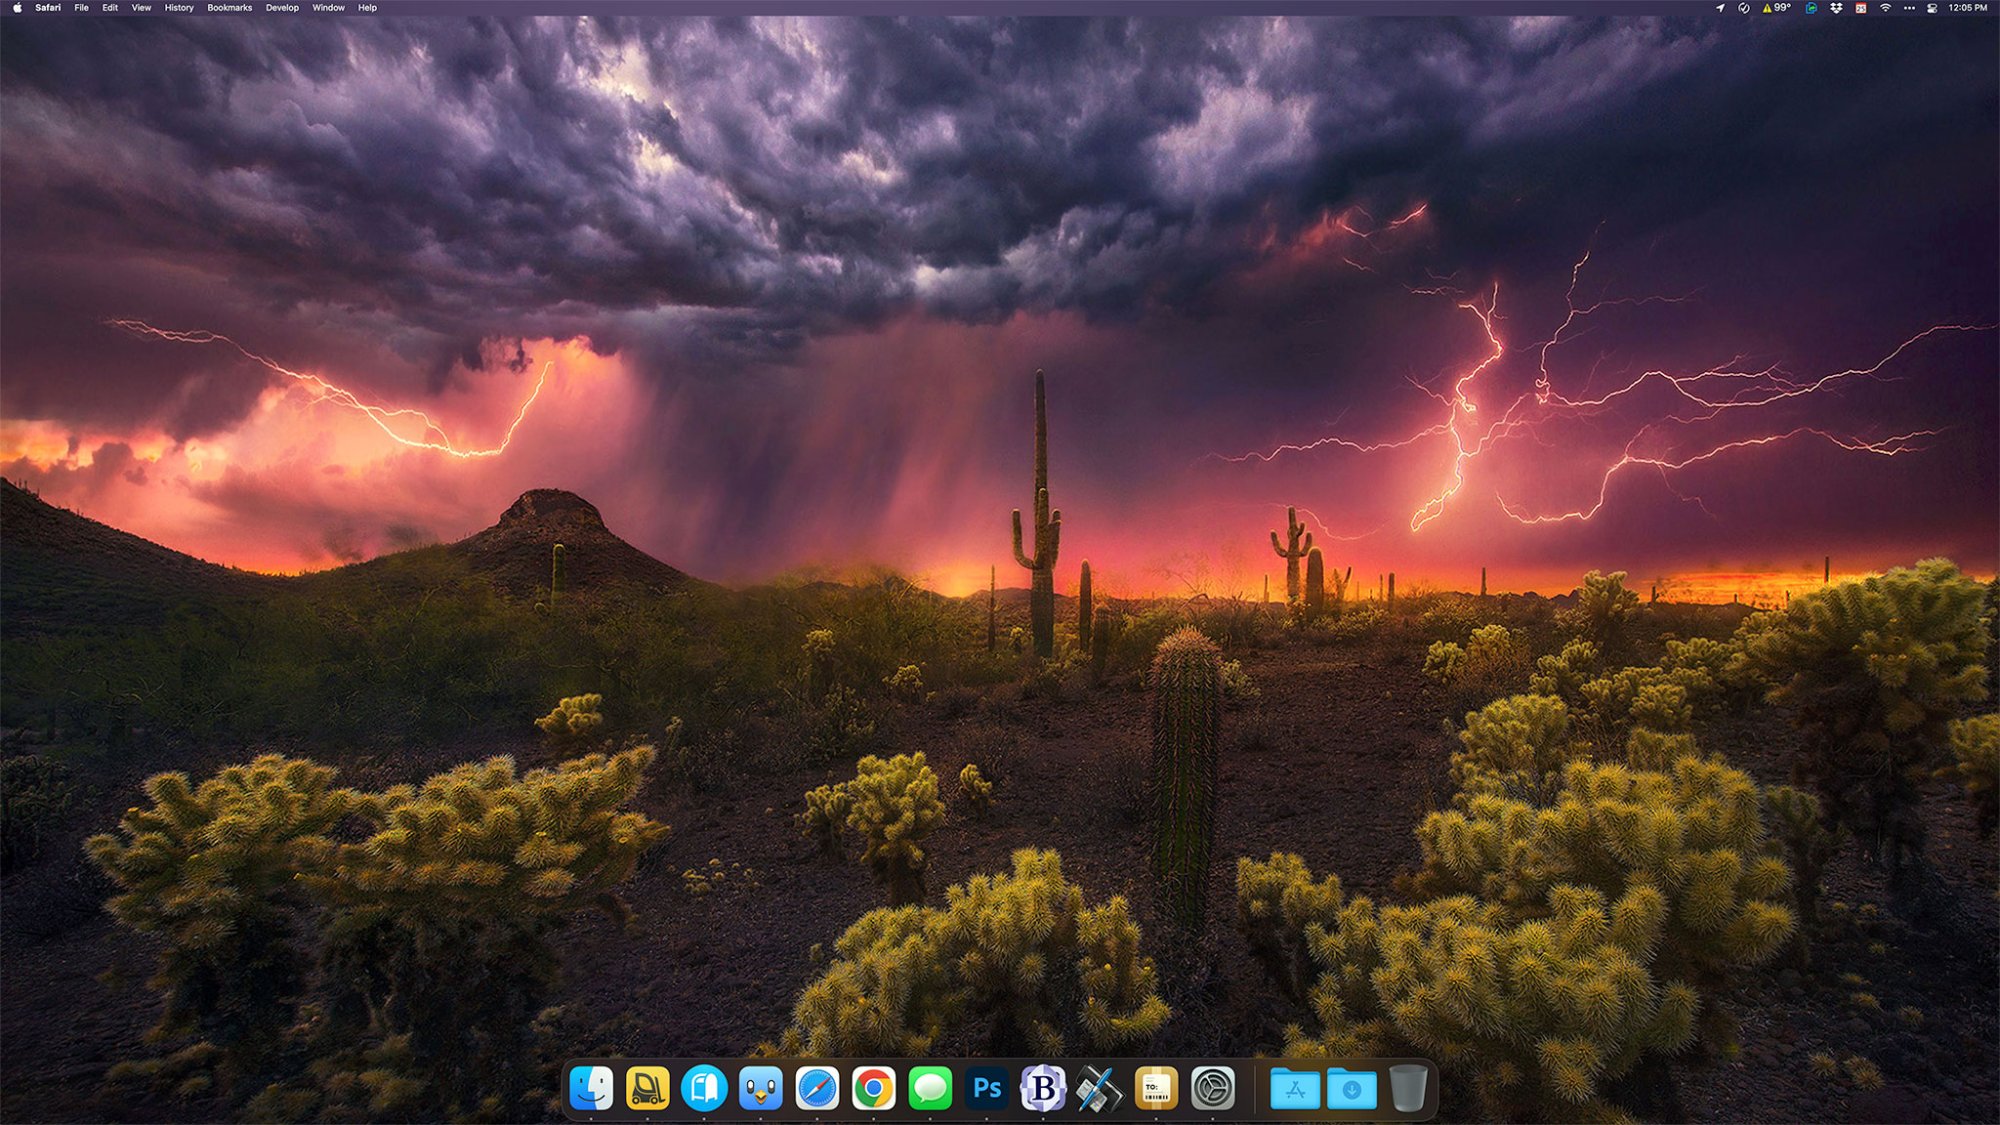Open the Deliveries package icon
2000x1125 pixels.
(1156, 1088)
